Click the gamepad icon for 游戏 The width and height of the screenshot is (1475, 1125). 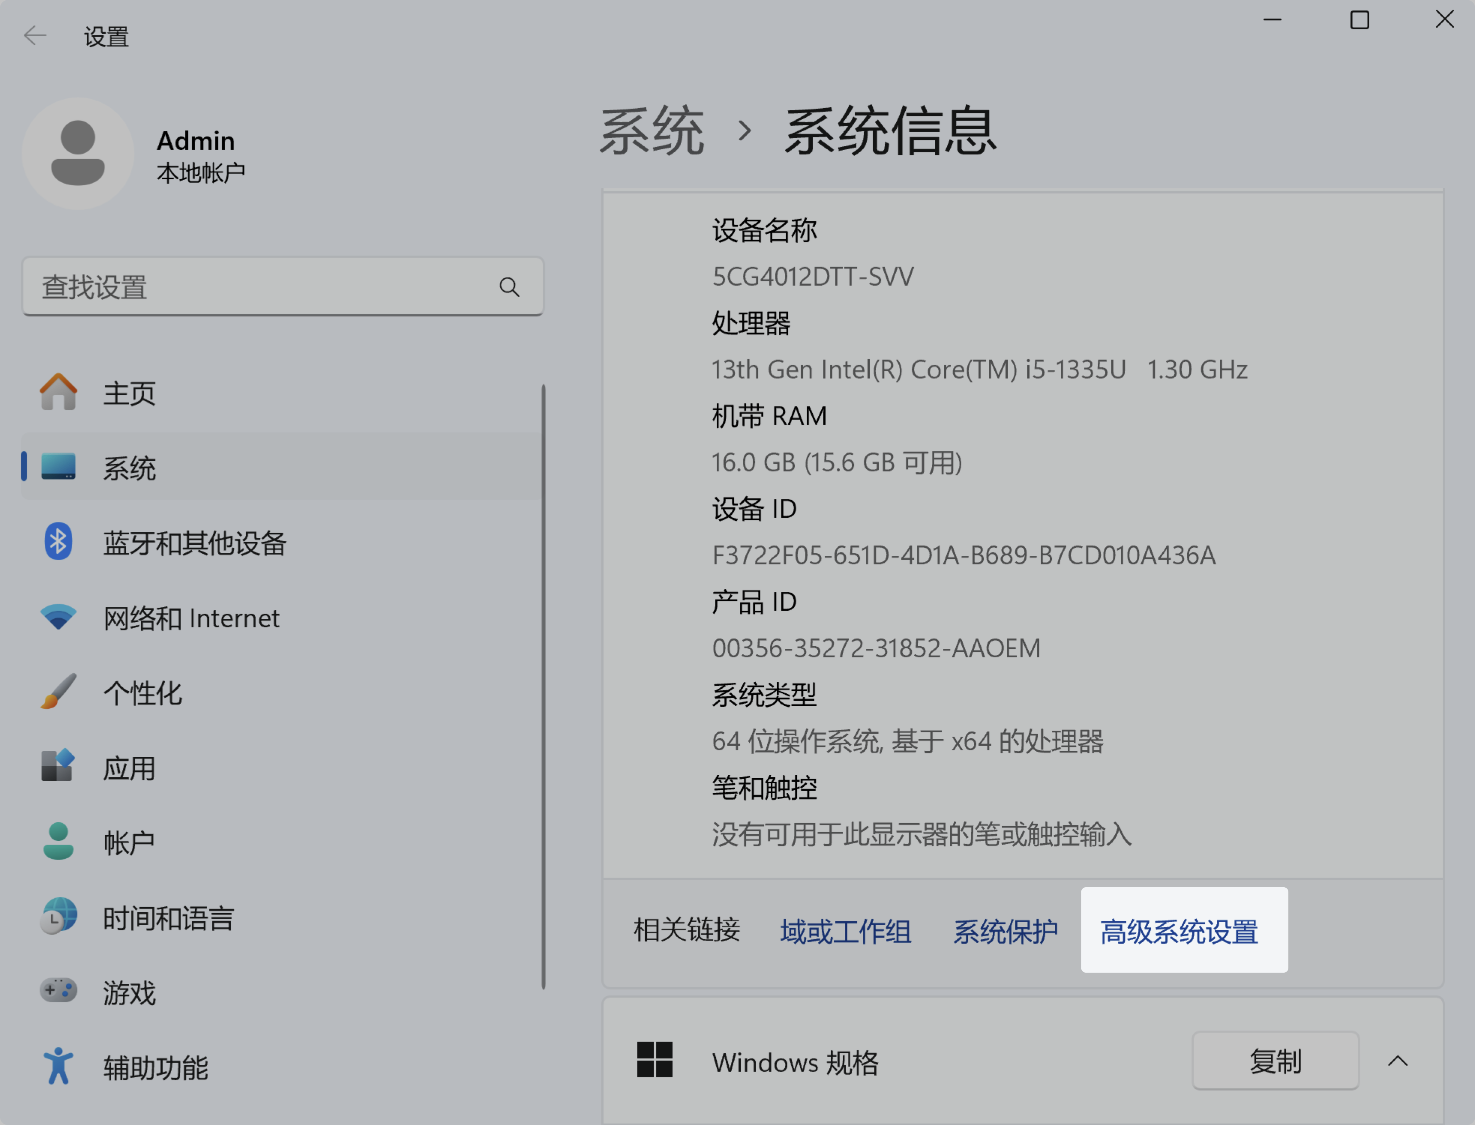(x=58, y=991)
